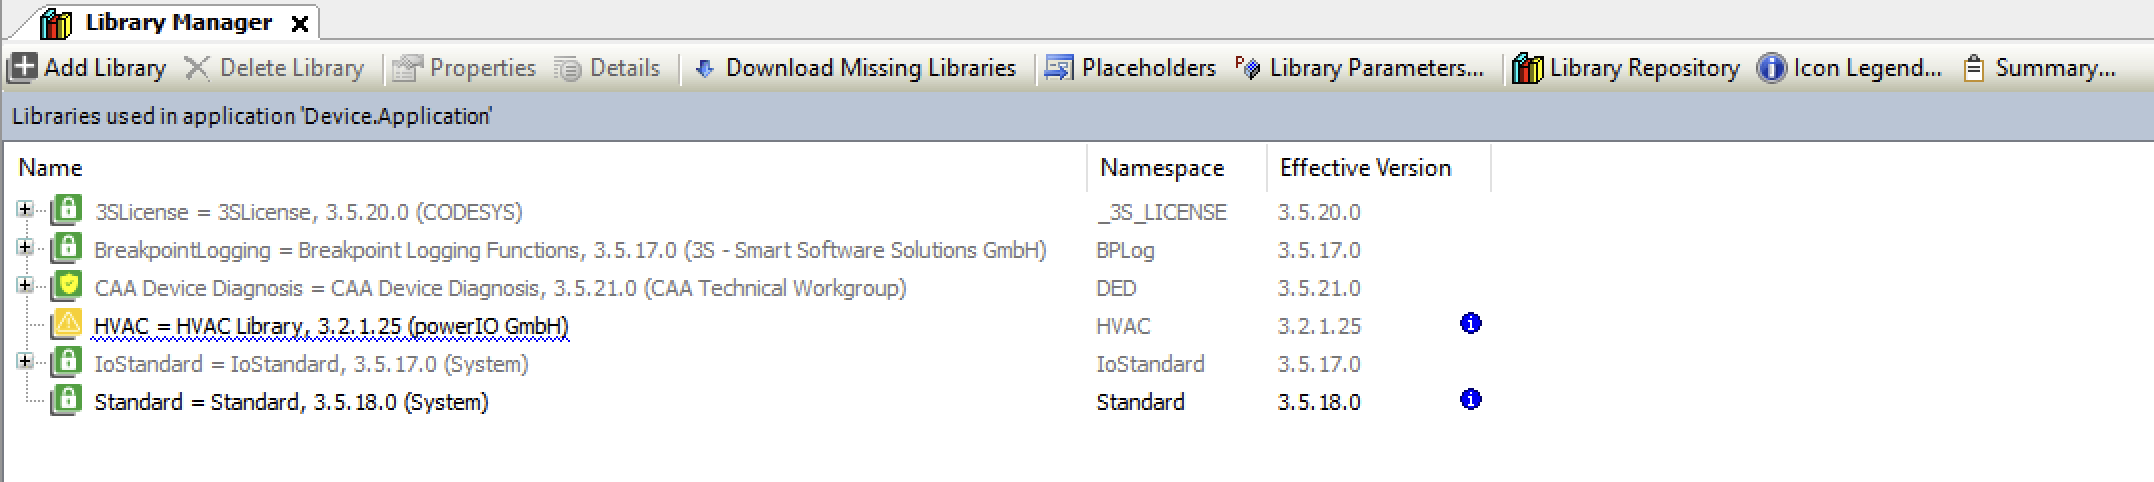Click the info icon on HVAC row

1470,324
